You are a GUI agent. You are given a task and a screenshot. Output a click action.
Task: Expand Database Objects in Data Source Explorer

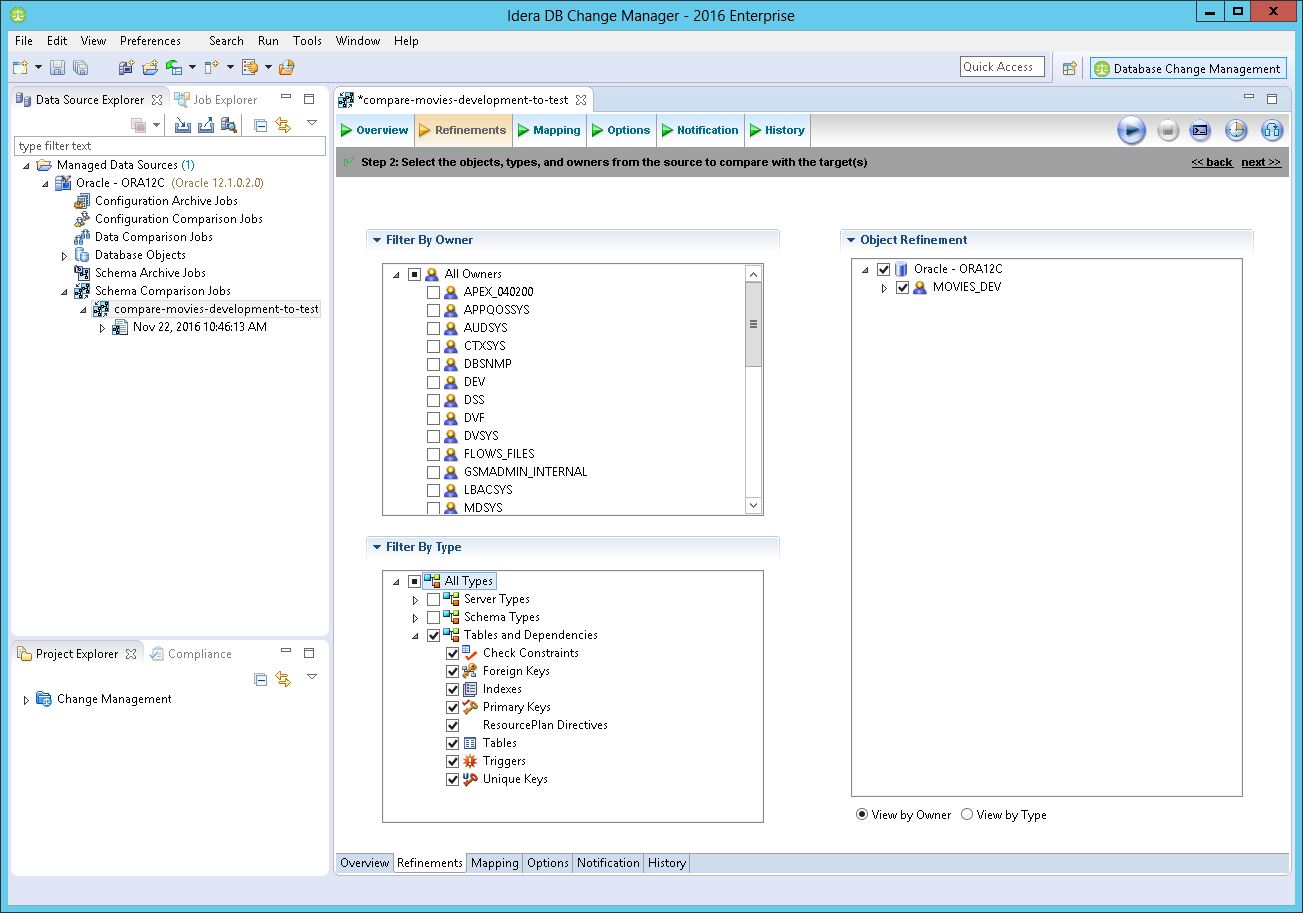pyautogui.click(x=65, y=256)
